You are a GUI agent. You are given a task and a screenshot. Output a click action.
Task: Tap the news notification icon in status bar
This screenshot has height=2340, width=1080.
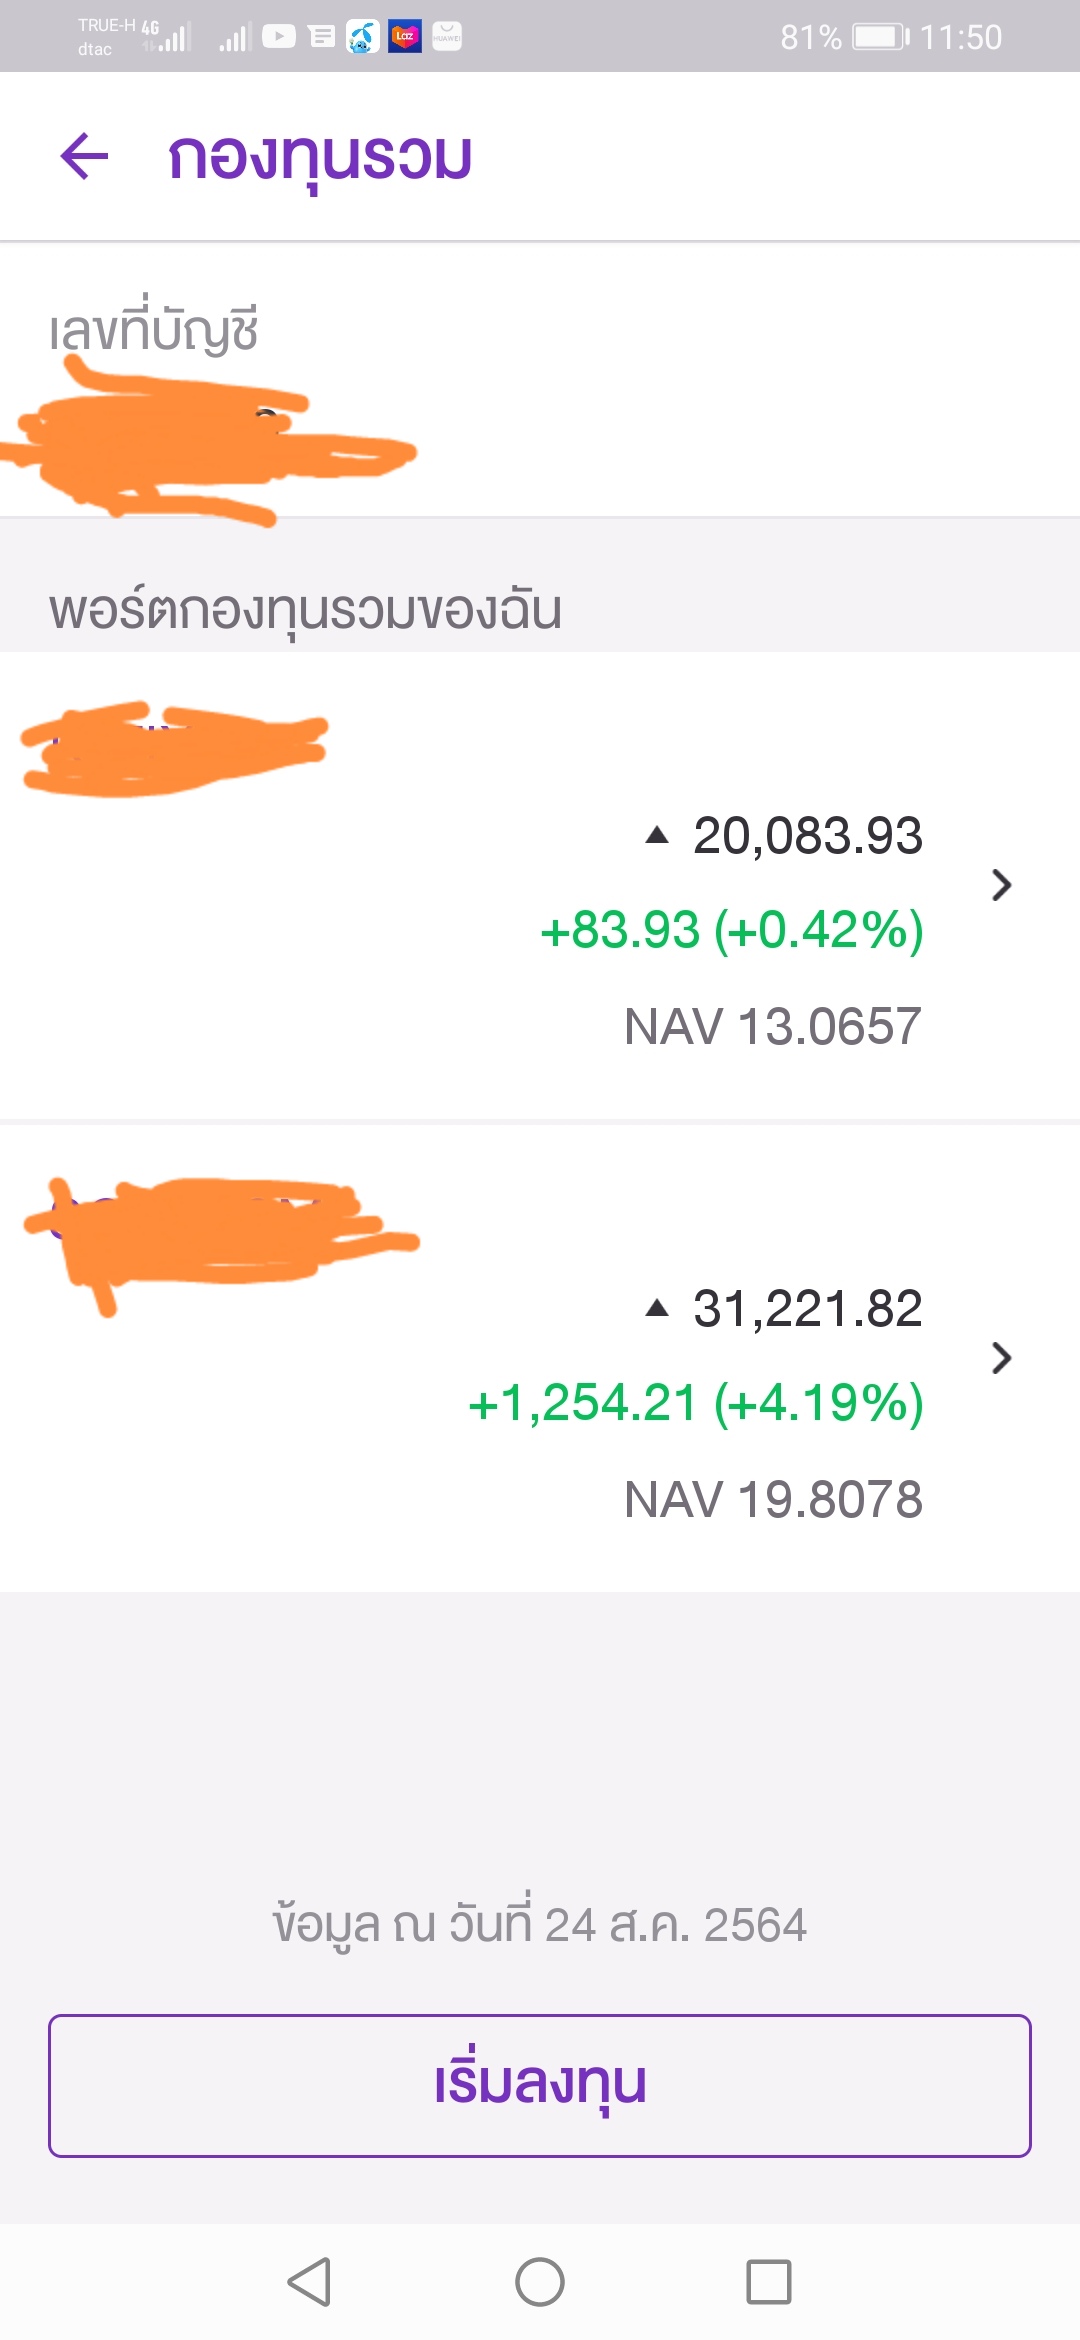[x=321, y=37]
